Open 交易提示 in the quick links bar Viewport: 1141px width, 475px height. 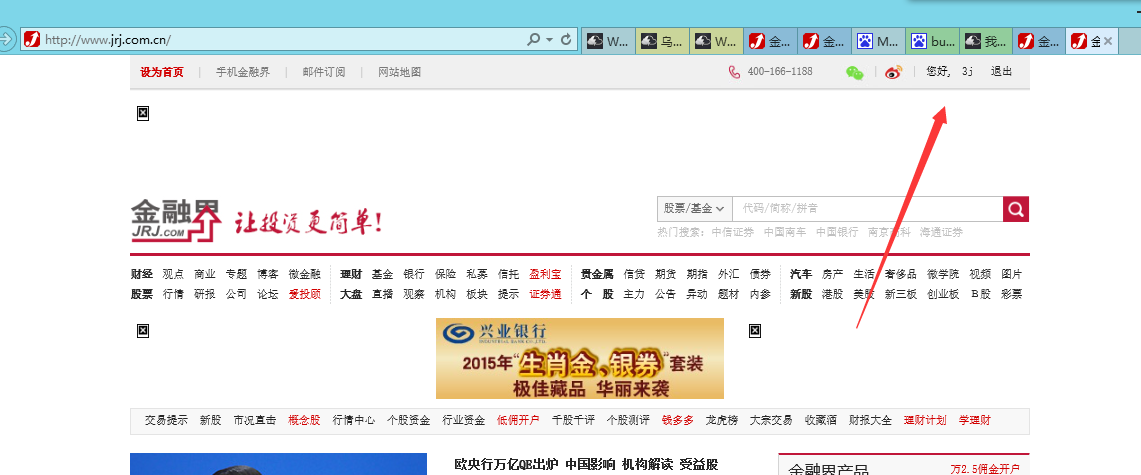click(x=166, y=420)
